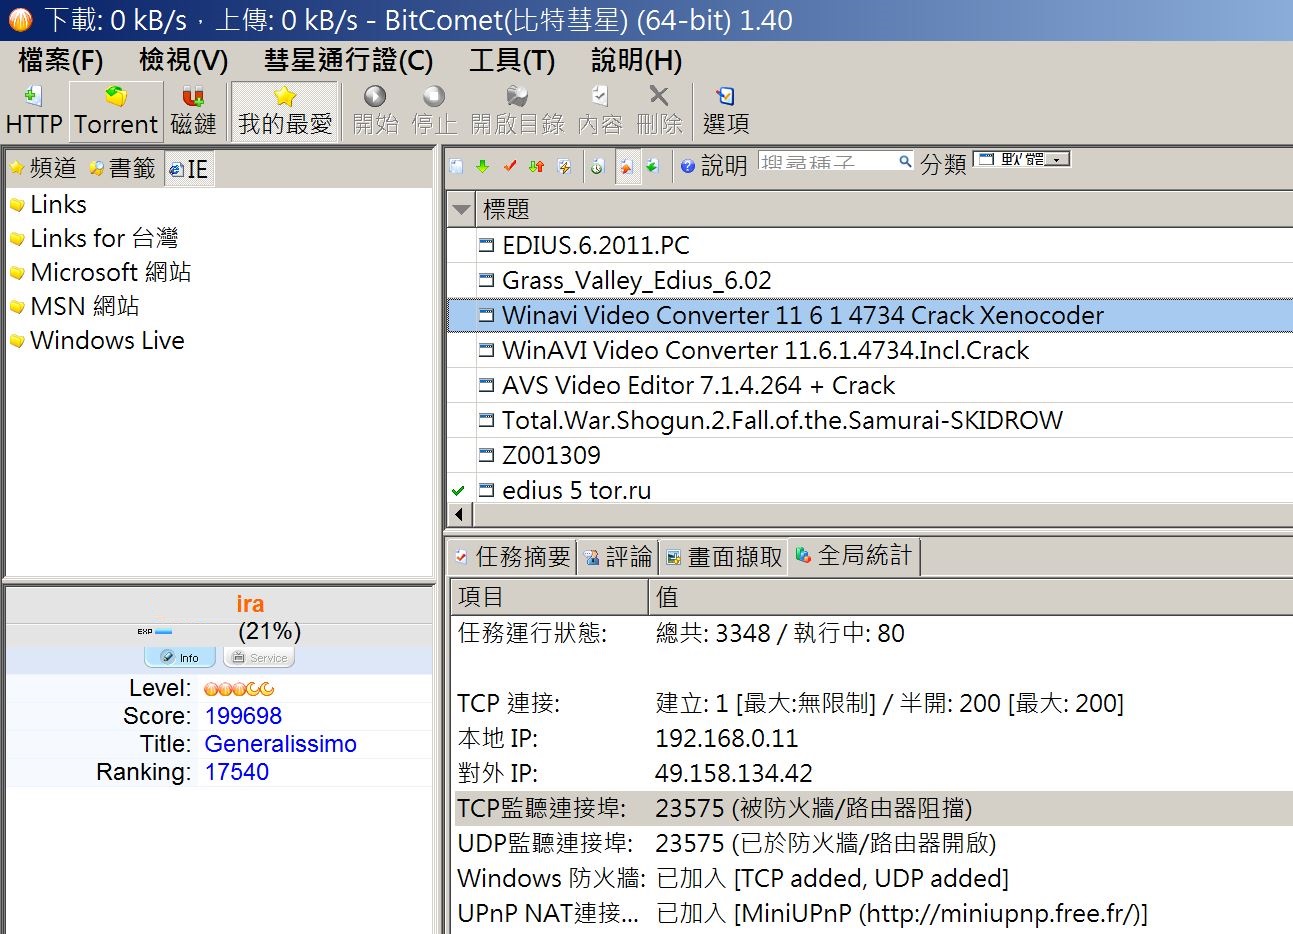
Task: Switch to the 書籤 bookmarks tab
Action: coord(122,169)
